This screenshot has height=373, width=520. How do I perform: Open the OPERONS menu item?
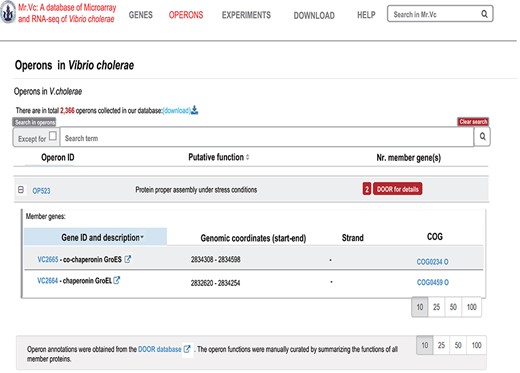tap(186, 15)
